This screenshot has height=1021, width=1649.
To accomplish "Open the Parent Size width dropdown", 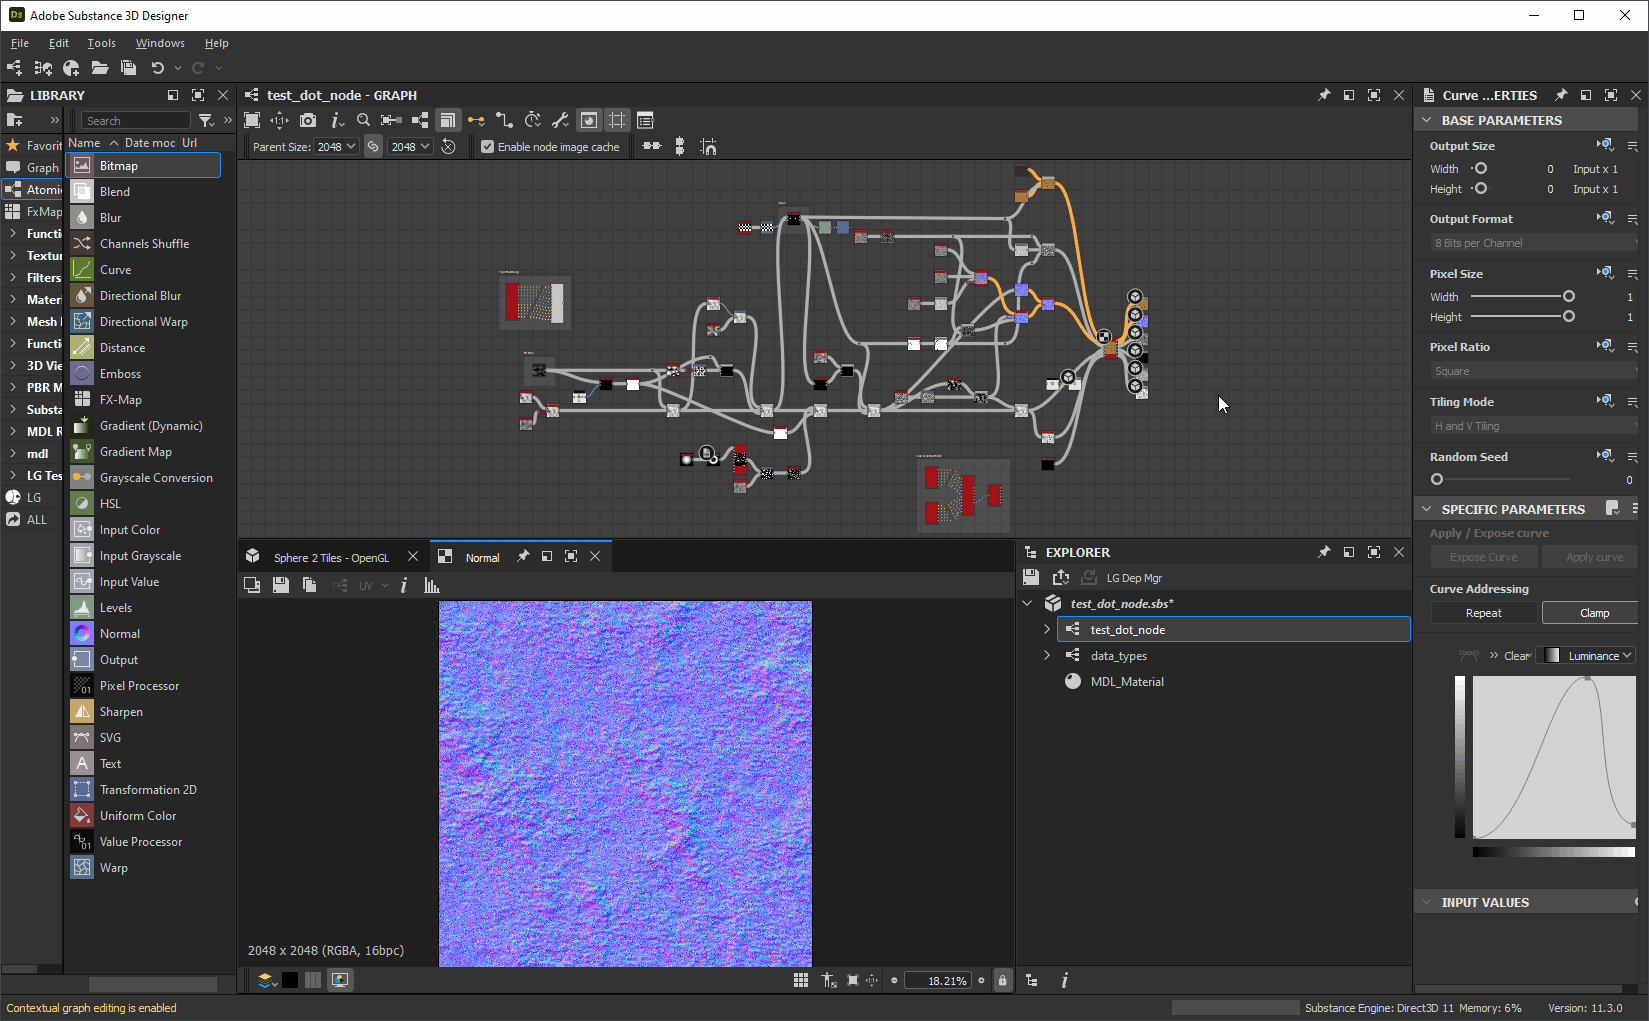I will 337,147.
